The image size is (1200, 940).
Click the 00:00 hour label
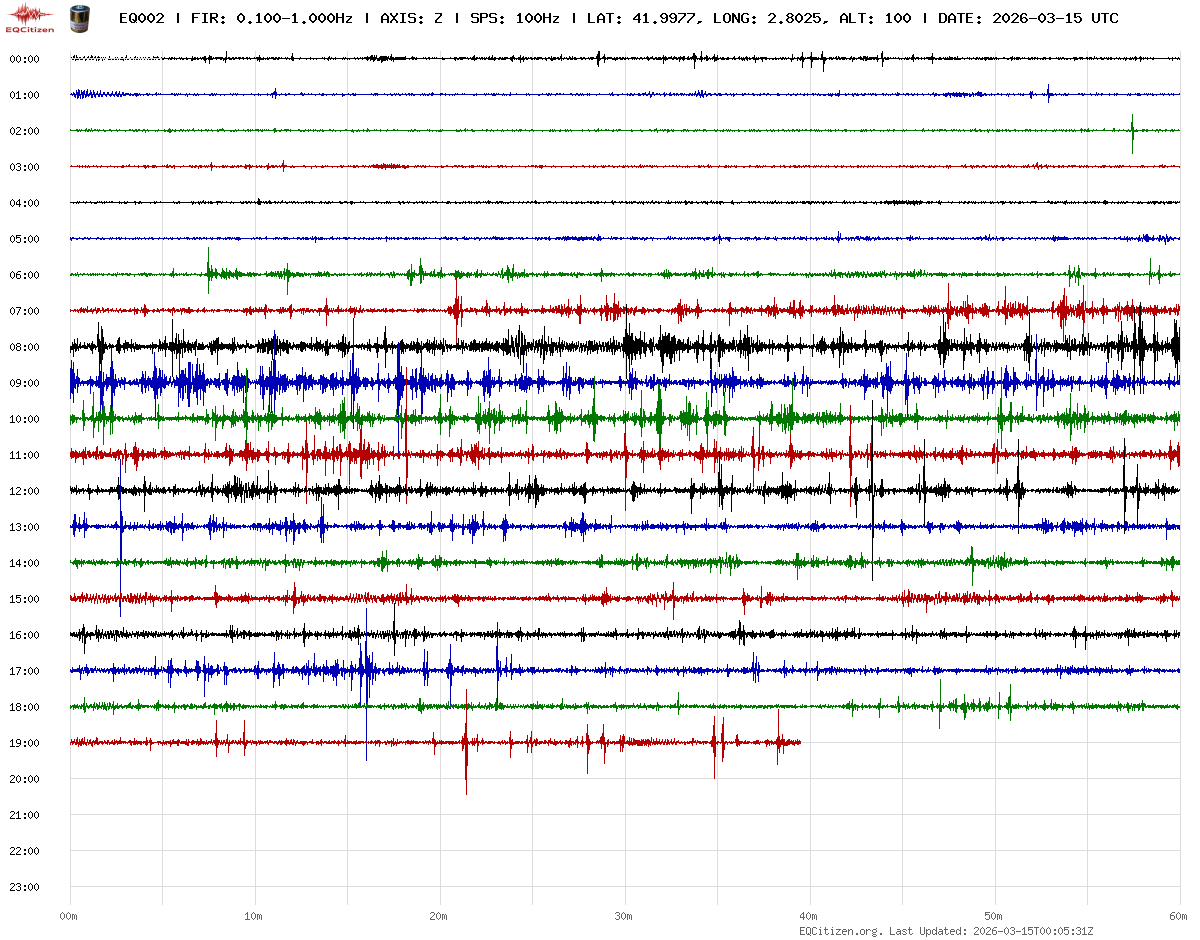pos(24,59)
